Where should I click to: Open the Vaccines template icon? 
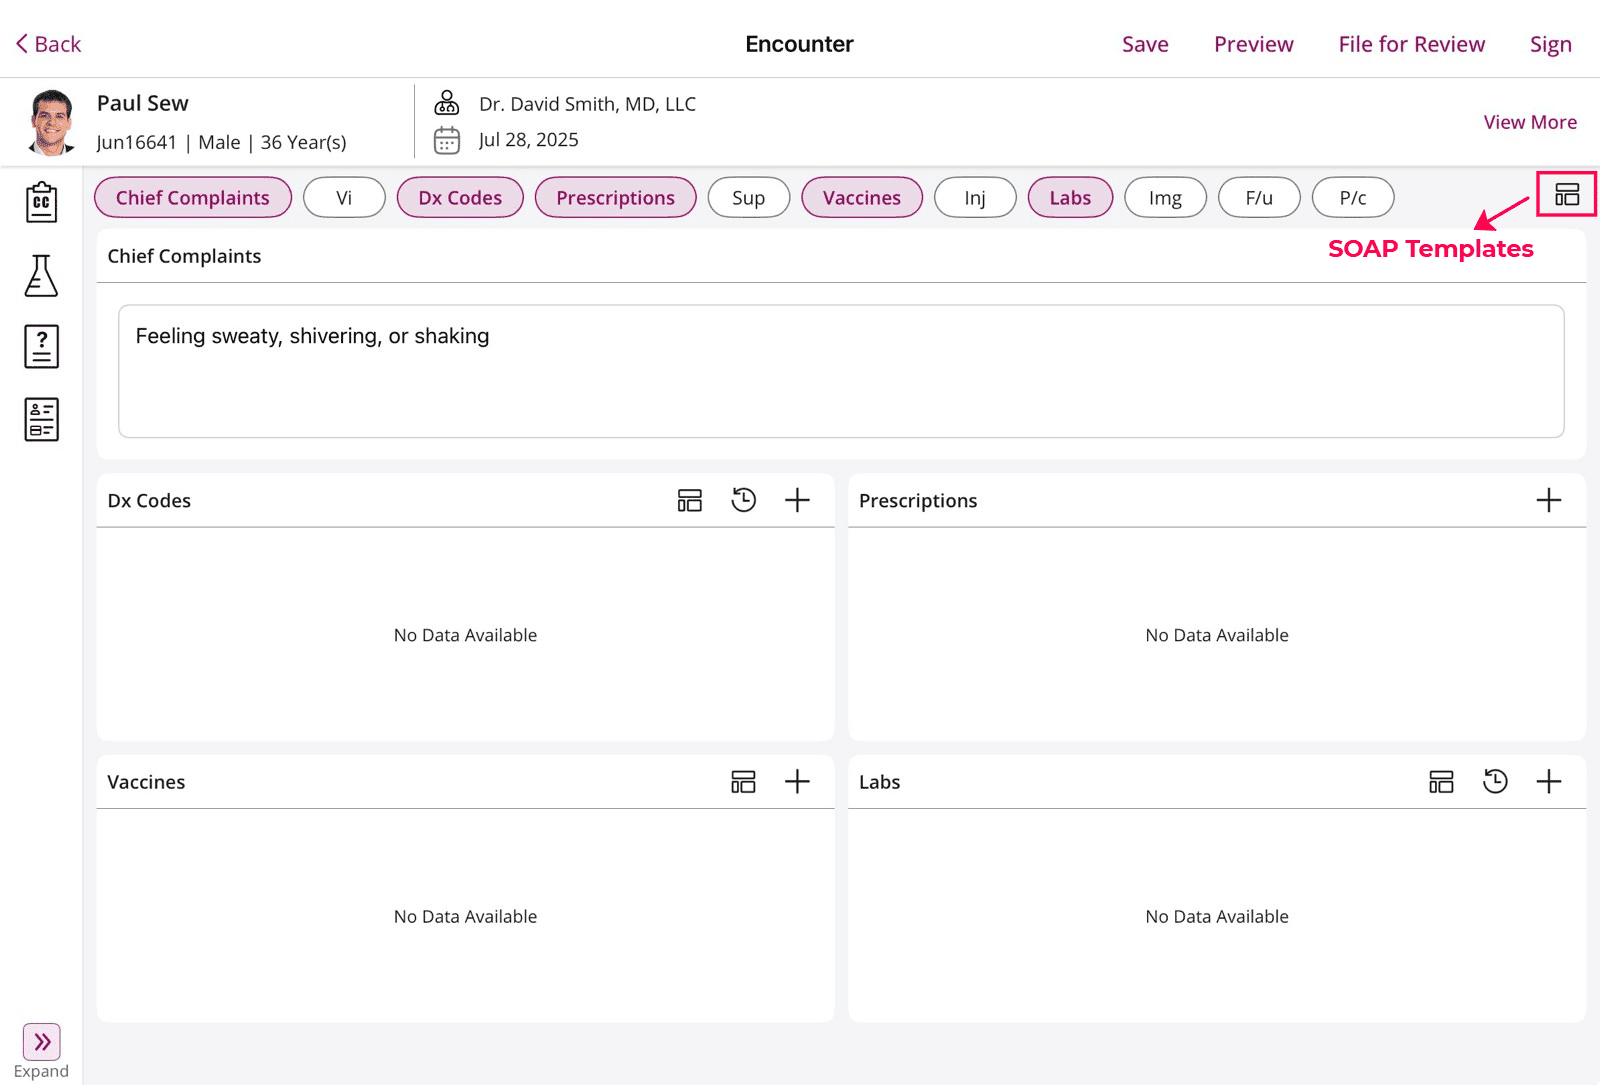(x=743, y=782)
